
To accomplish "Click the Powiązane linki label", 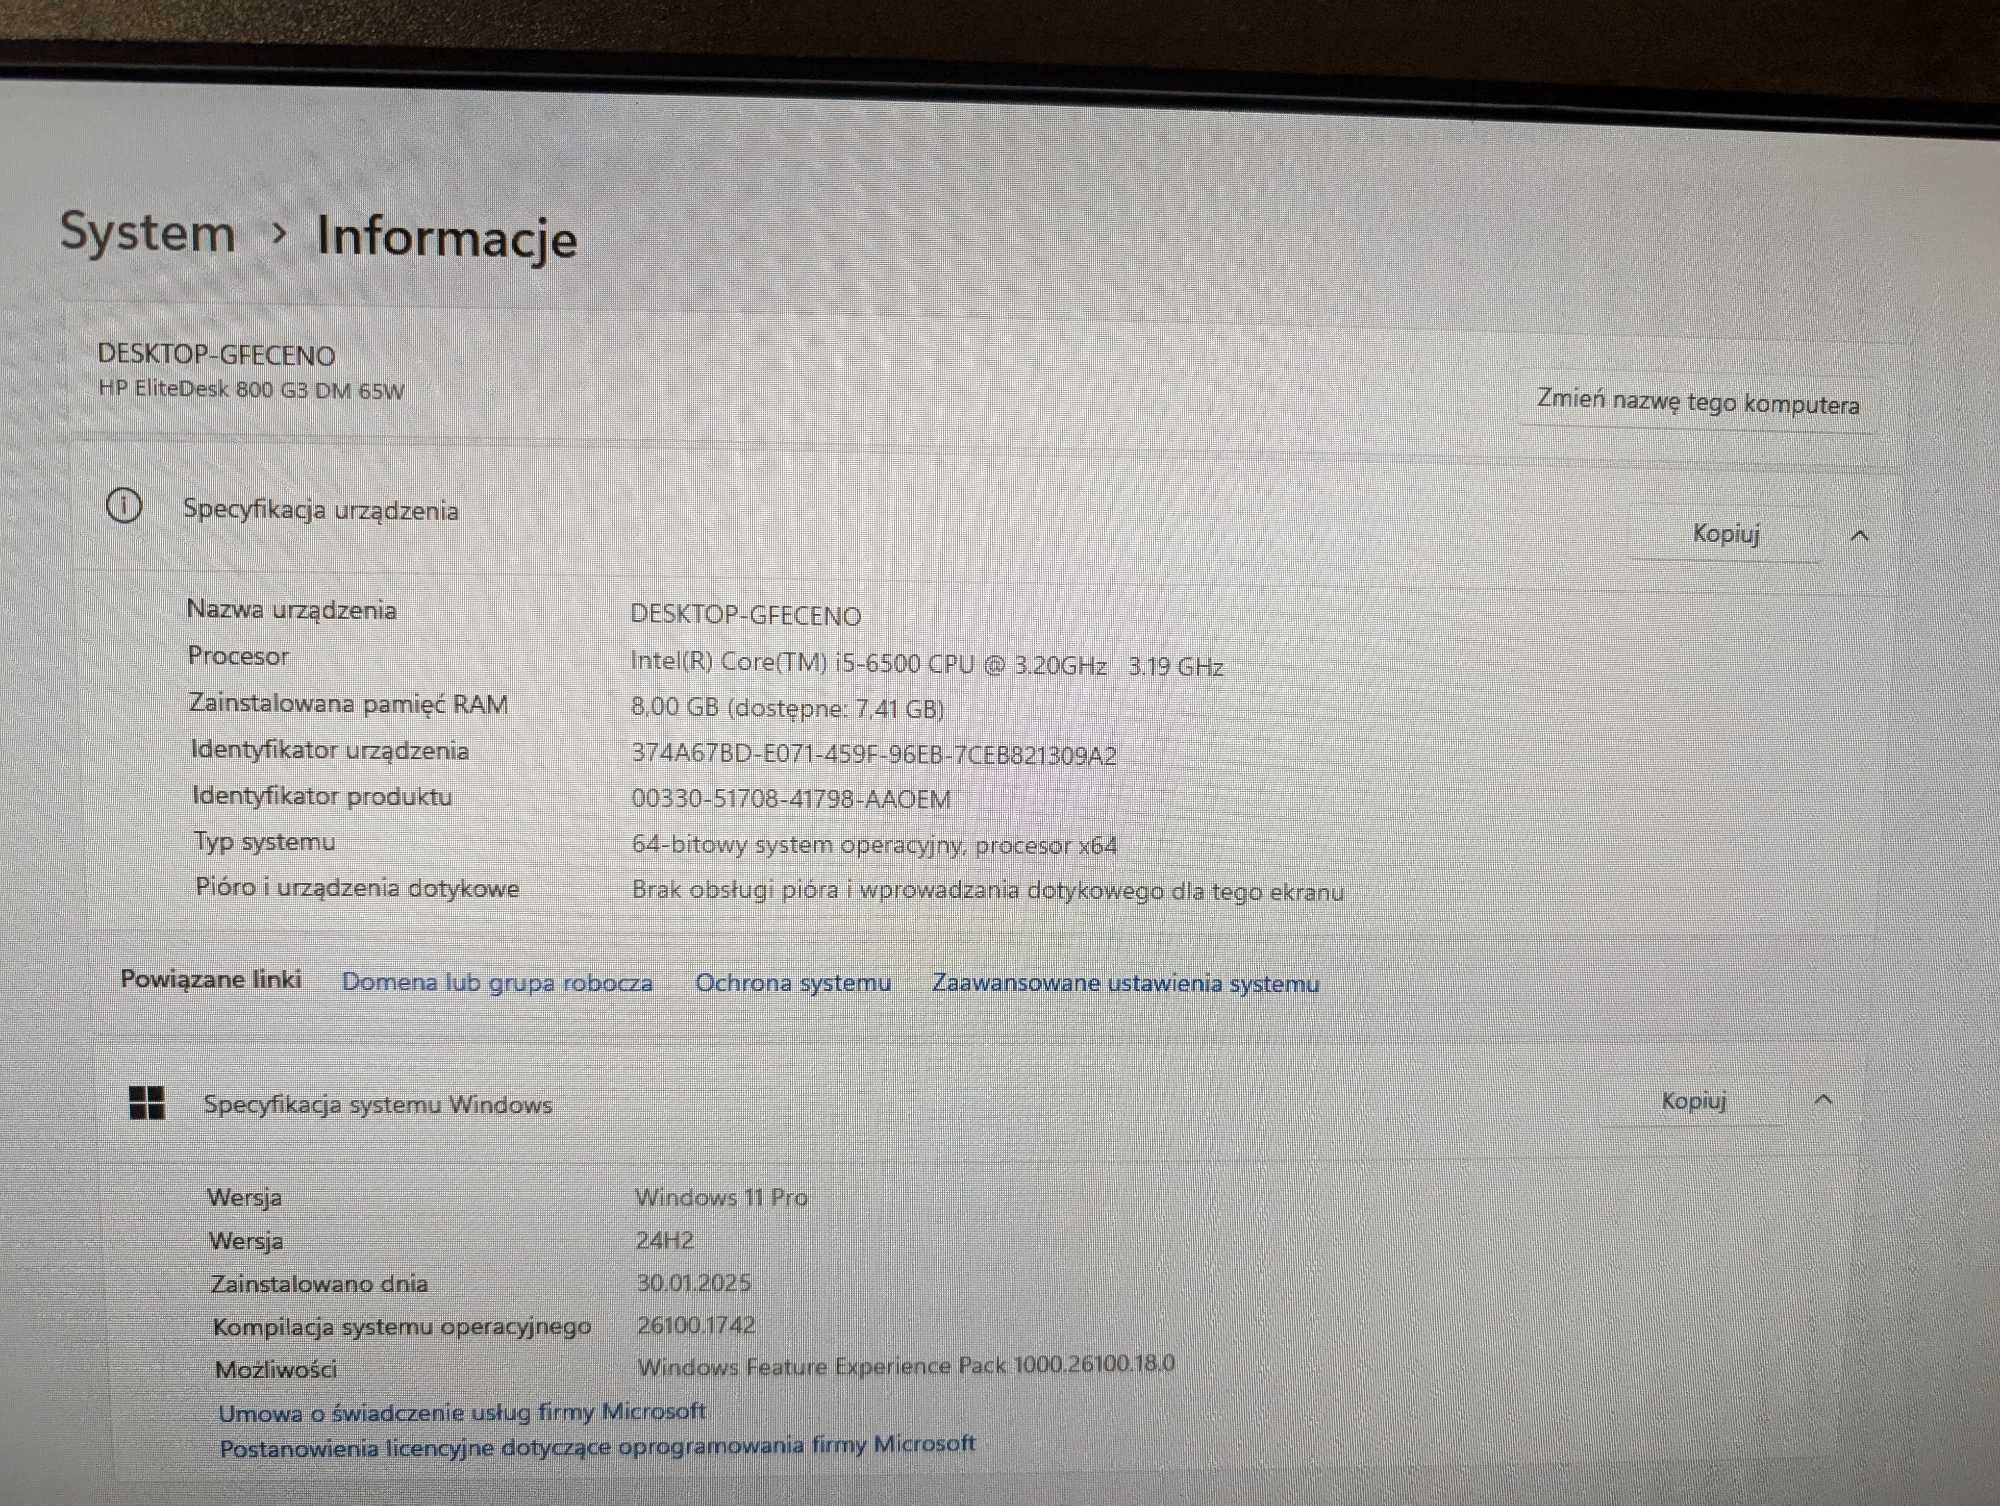I will coord(210,979).
